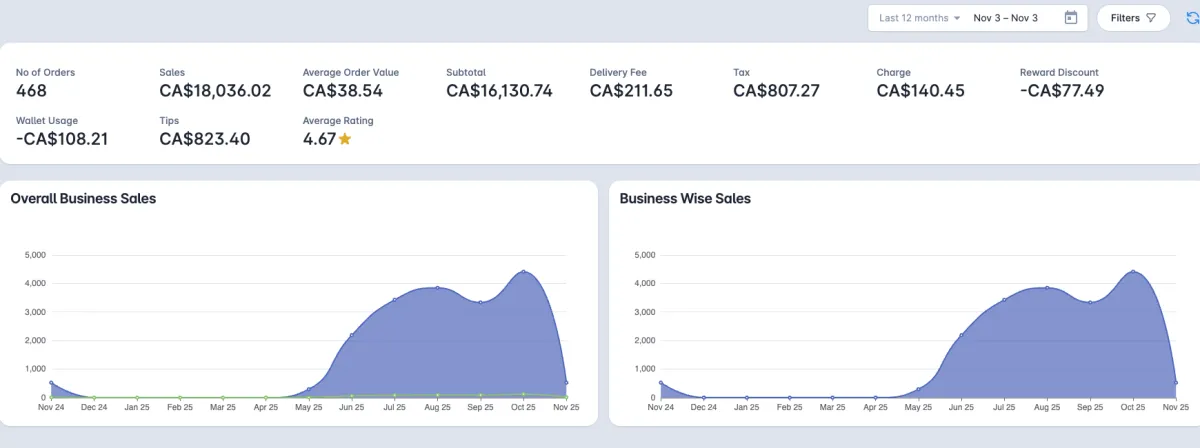Click the refresh icon at top right
The width and height of the screenshot is (1200, 448).
coord(1192,18)
